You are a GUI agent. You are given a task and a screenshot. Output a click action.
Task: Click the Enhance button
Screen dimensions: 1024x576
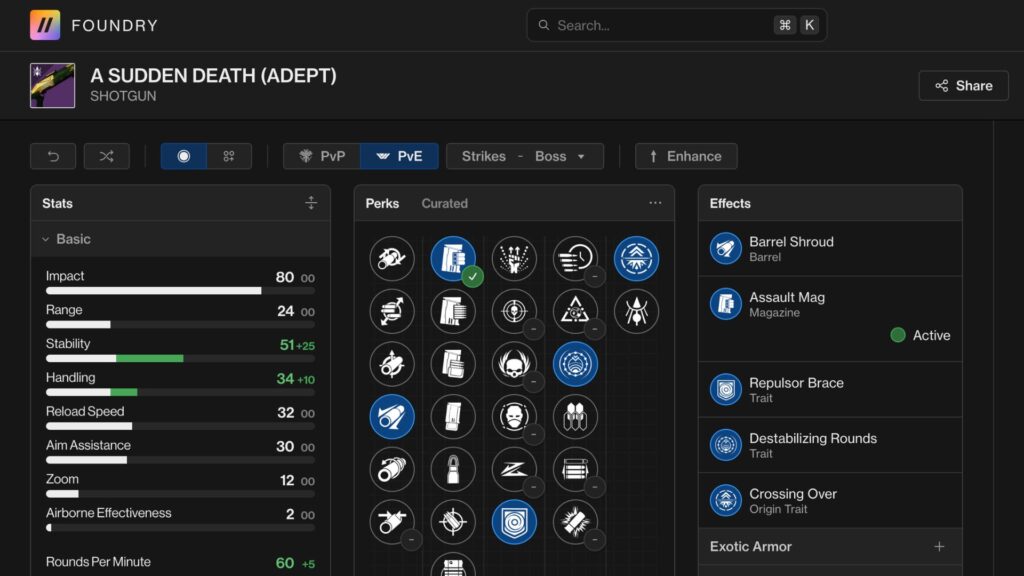pos(686,156)
